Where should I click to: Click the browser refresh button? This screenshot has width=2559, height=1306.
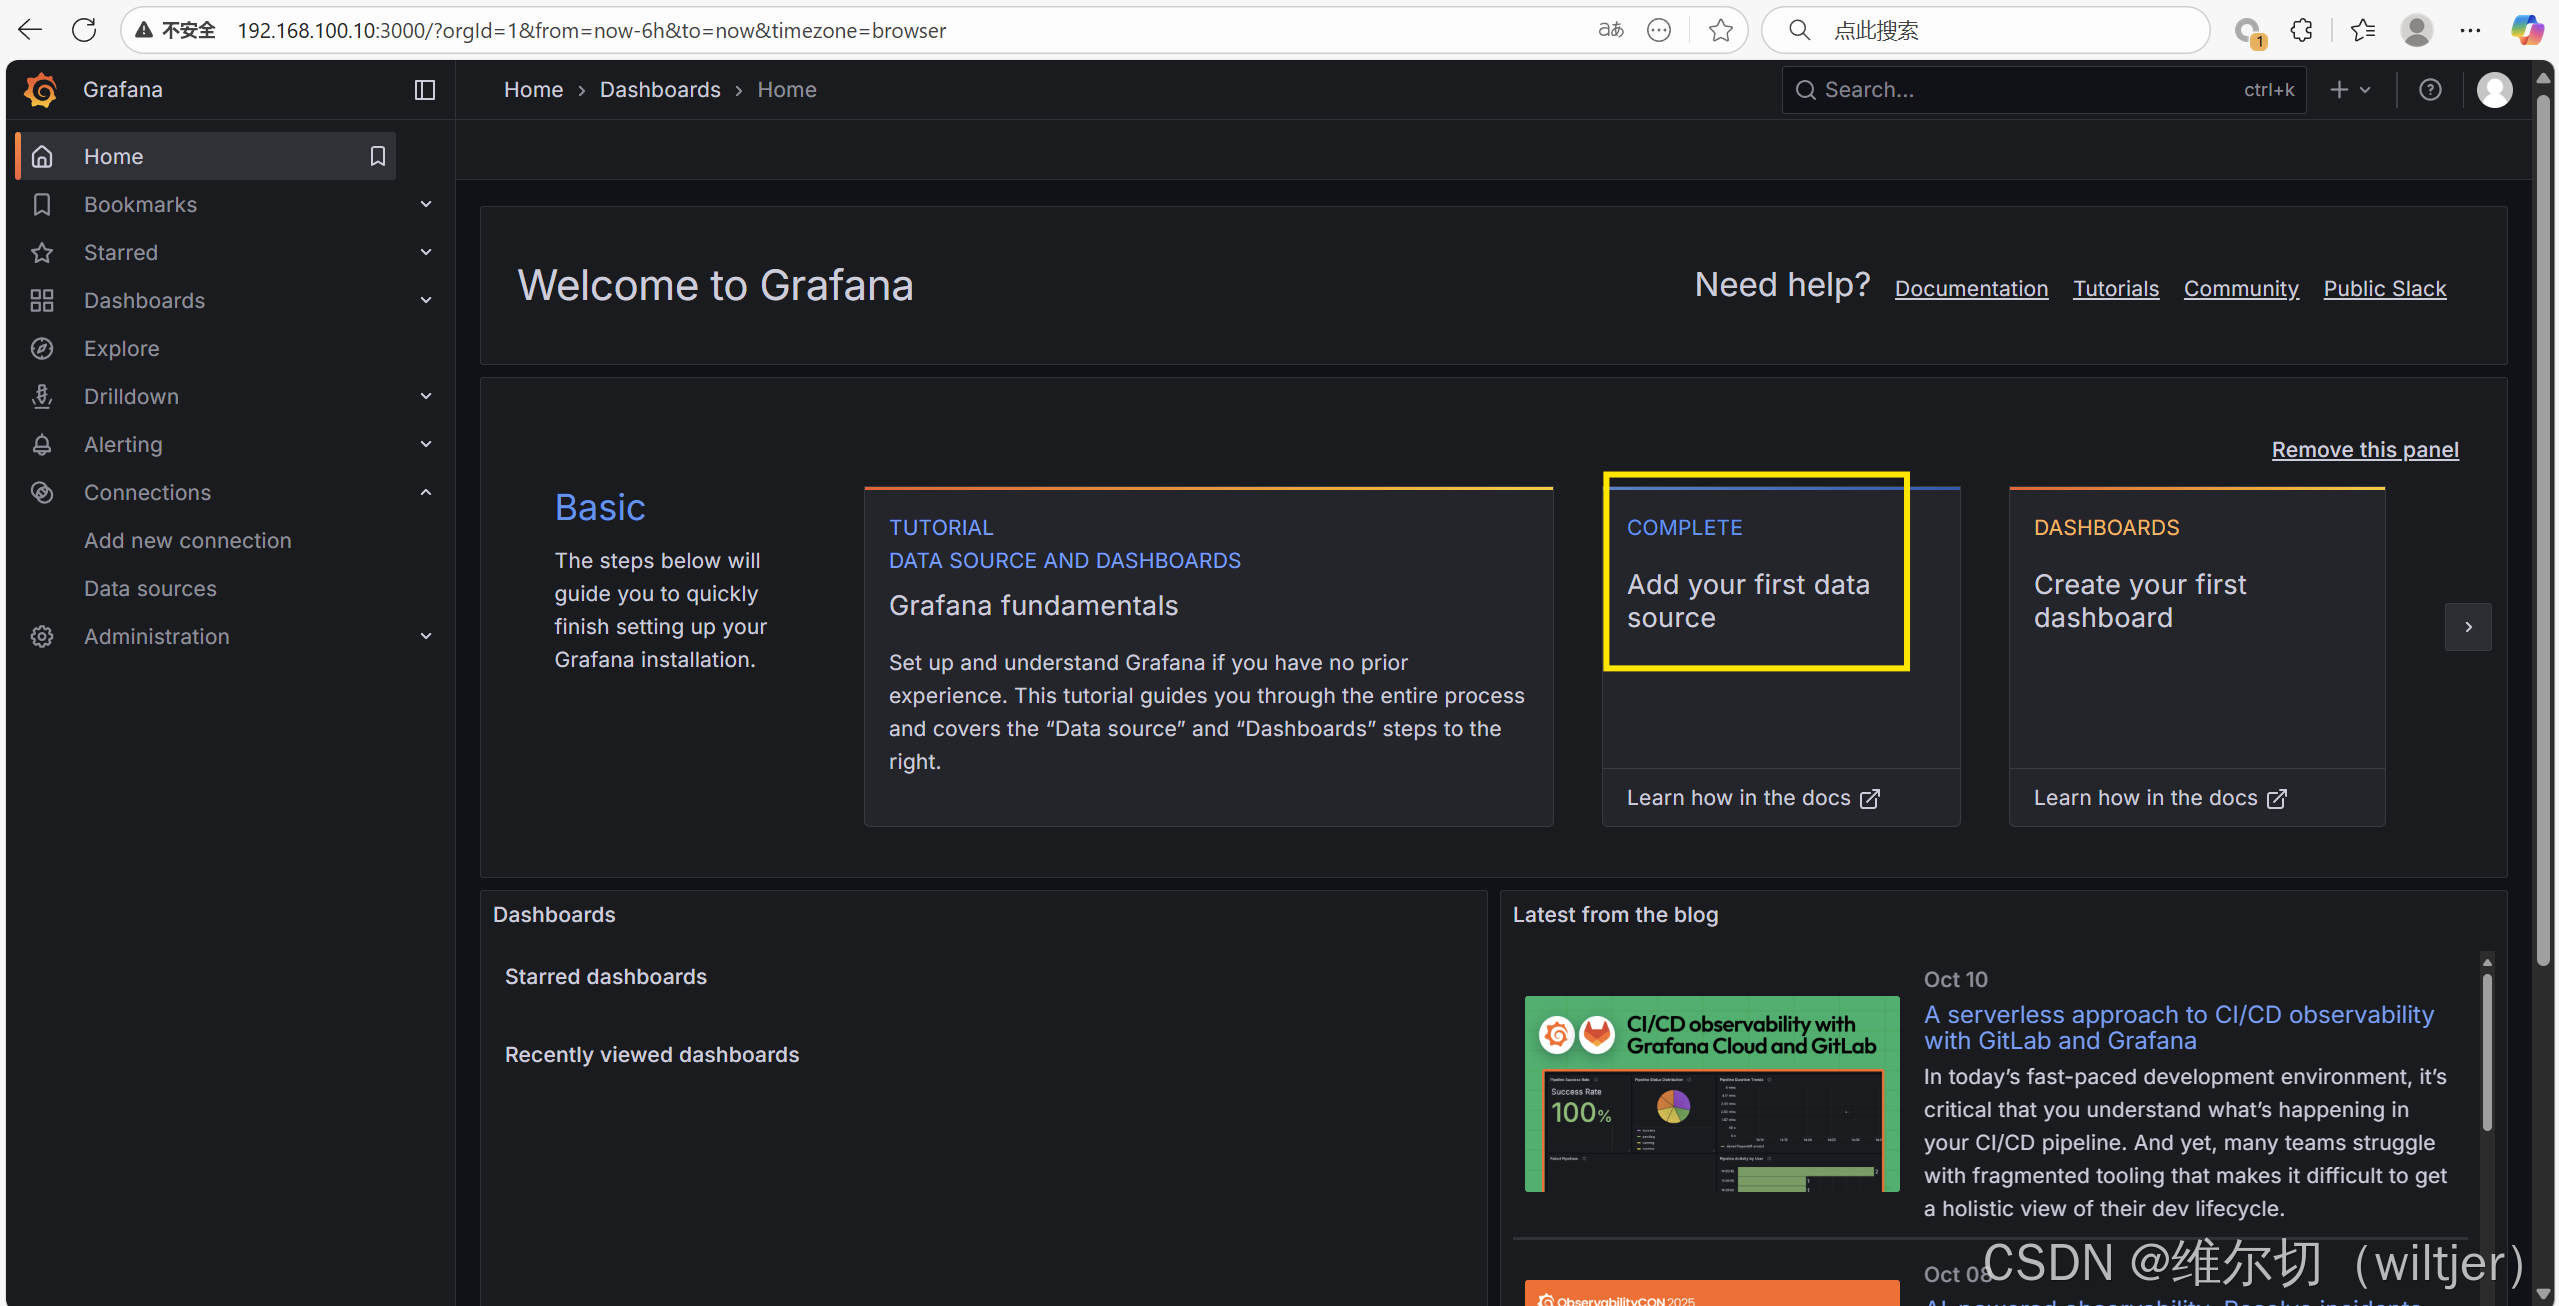(x=84, y=30)
